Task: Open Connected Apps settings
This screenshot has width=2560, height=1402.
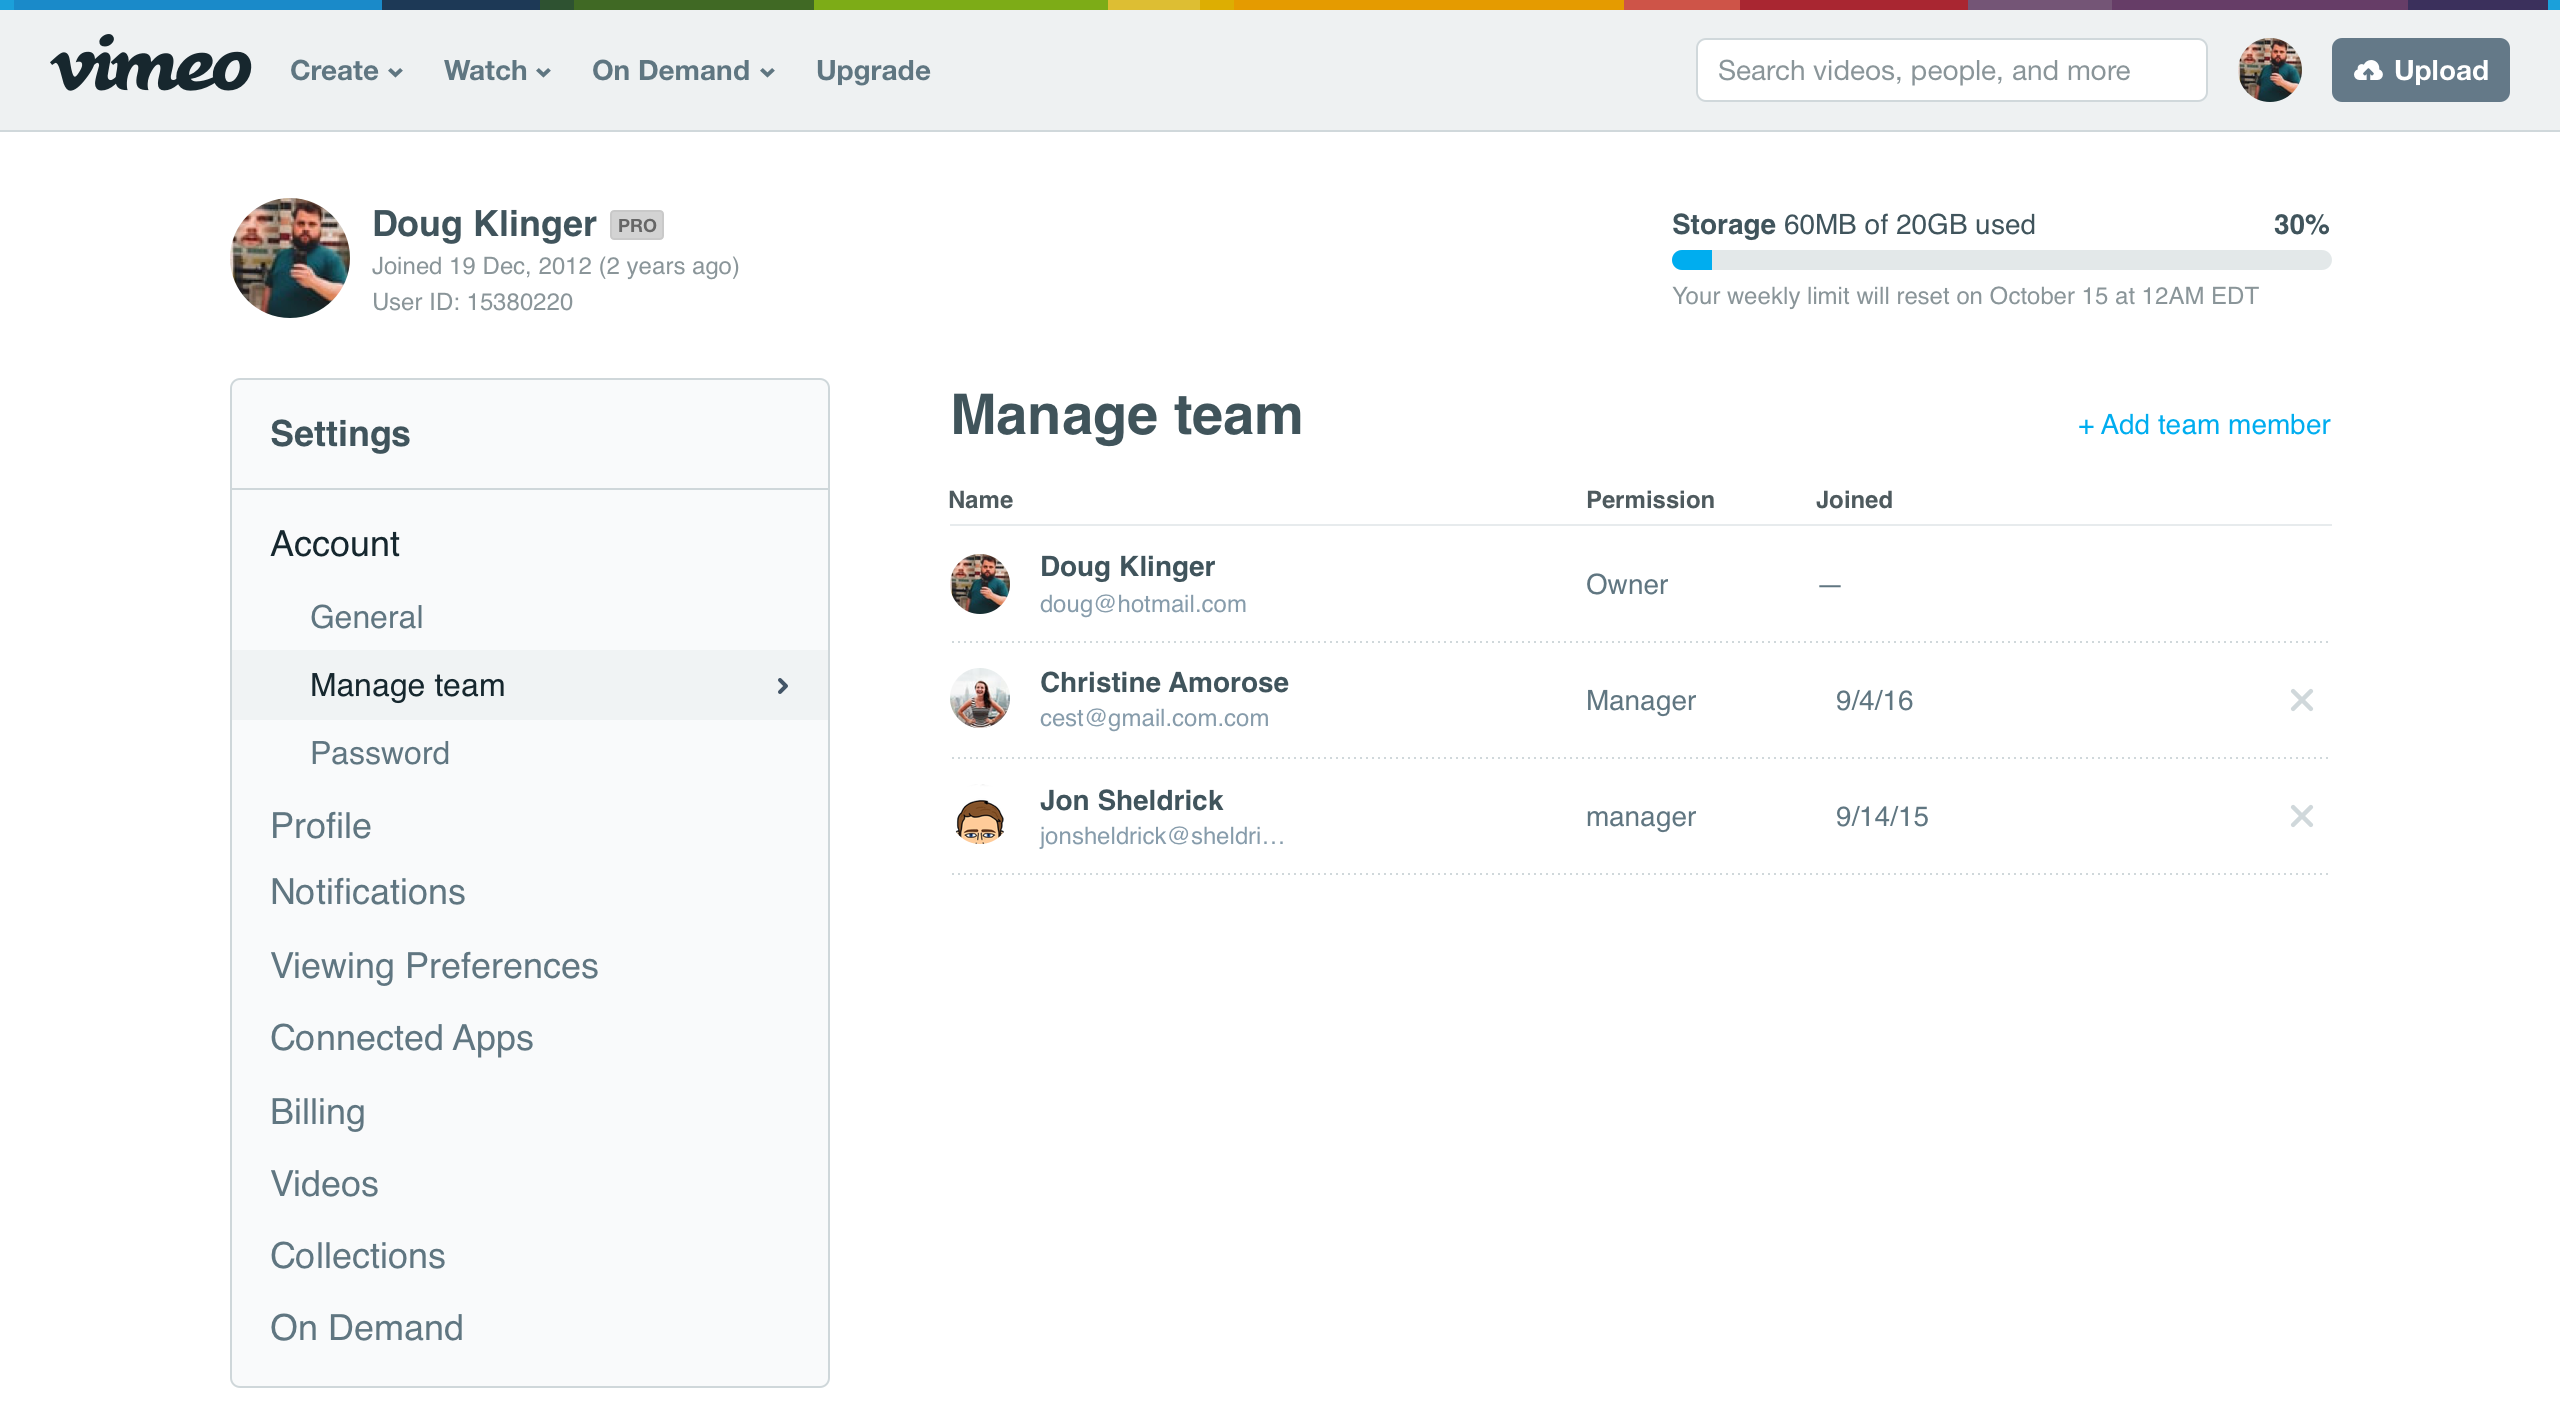Action: point(401,1038)
